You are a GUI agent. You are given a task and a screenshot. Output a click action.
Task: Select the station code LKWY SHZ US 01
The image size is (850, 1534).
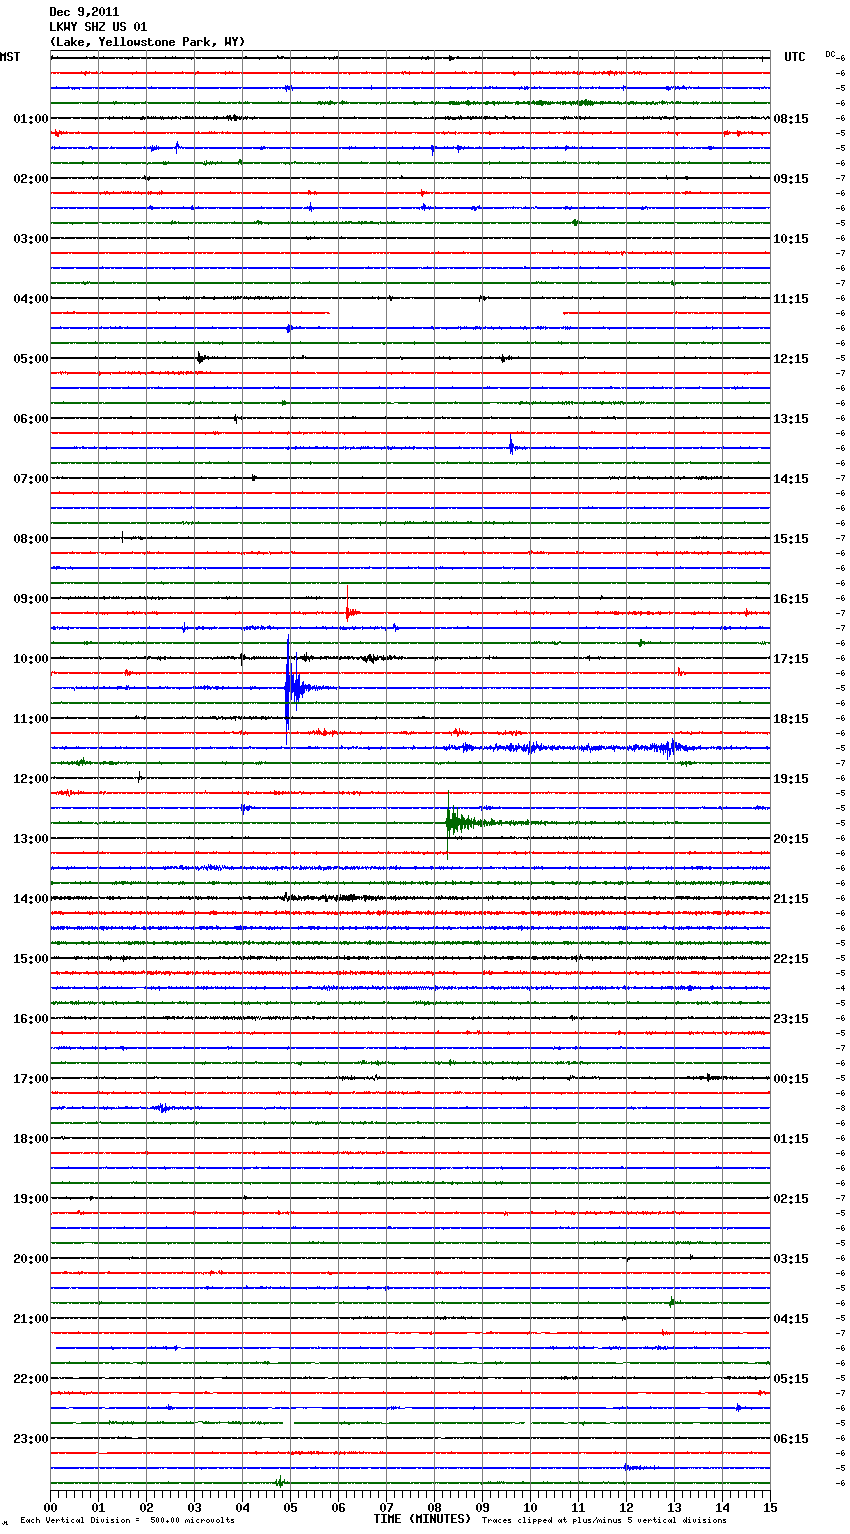tap(98, 27)
